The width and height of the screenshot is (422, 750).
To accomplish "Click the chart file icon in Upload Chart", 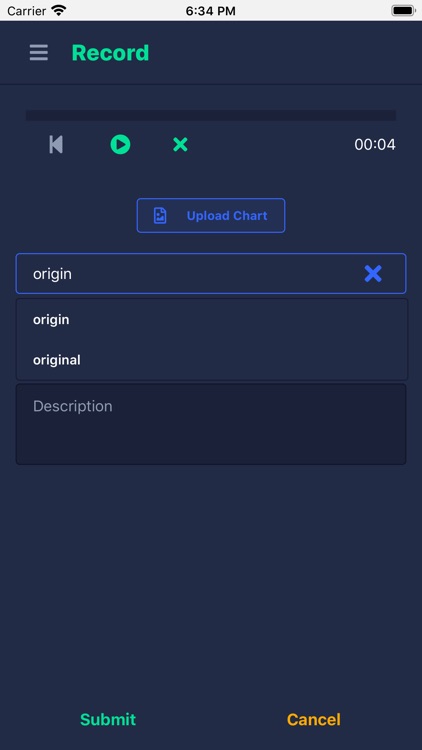I will [160, 216].
